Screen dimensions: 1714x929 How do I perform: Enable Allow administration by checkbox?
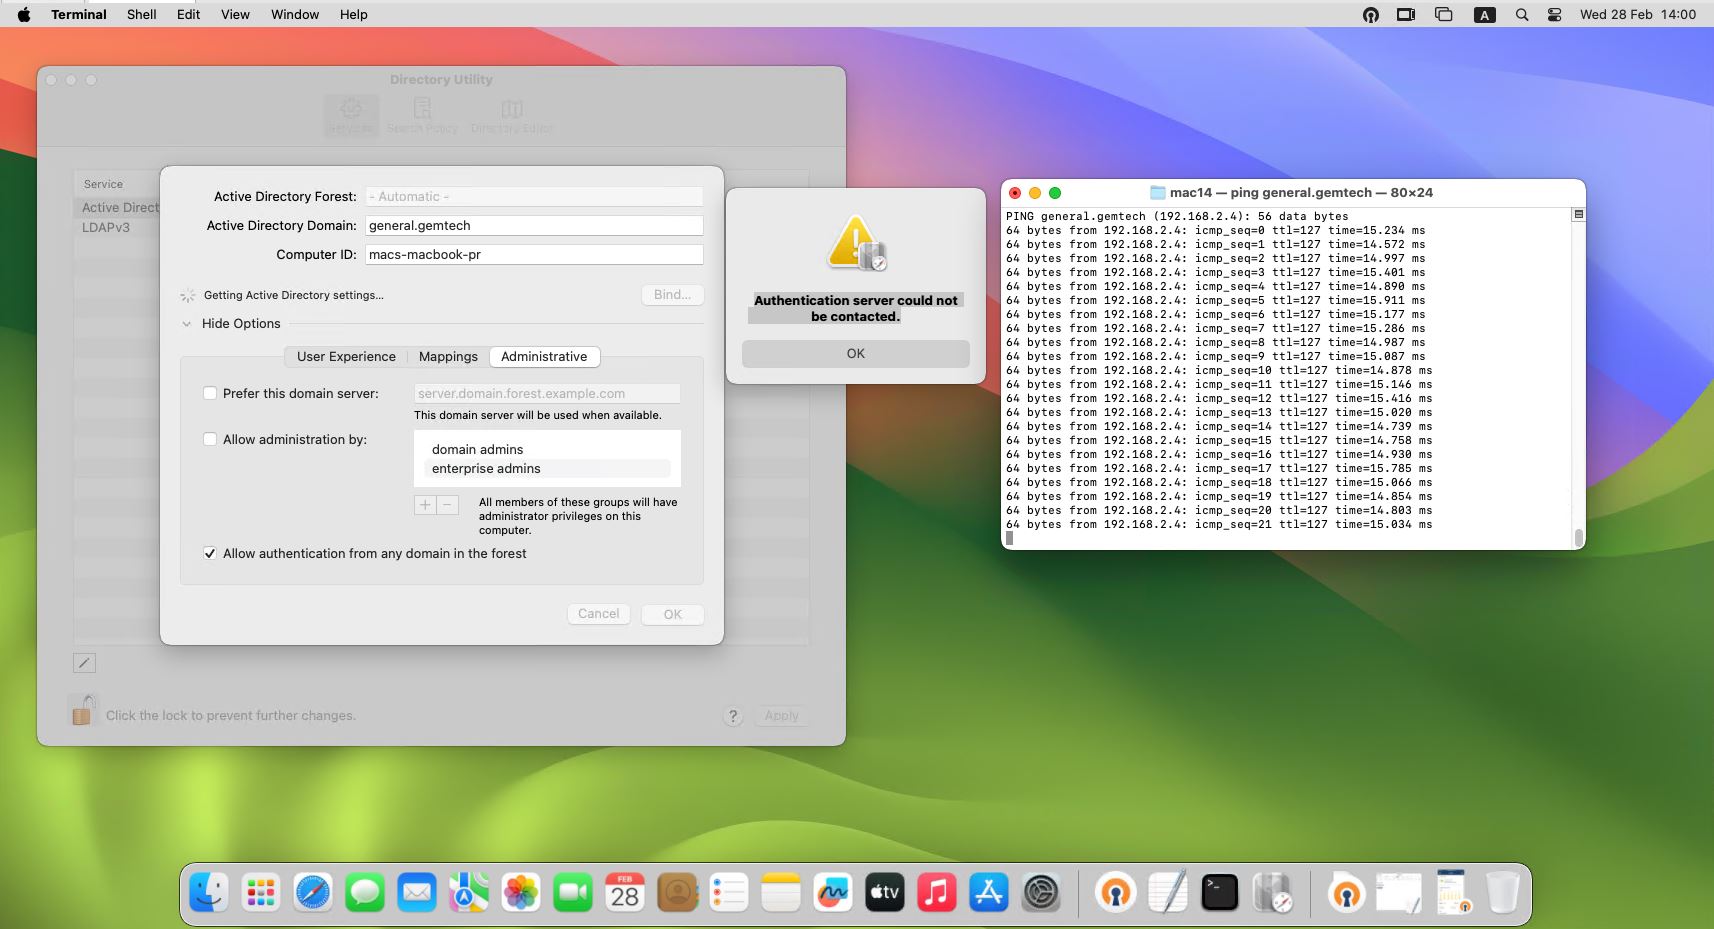210,439
